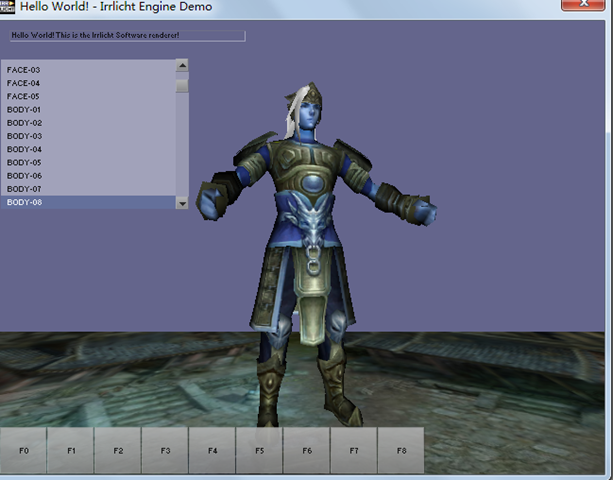613x480 pixels.
Task: Trigger the F4 button
Action: pos(212,451)
